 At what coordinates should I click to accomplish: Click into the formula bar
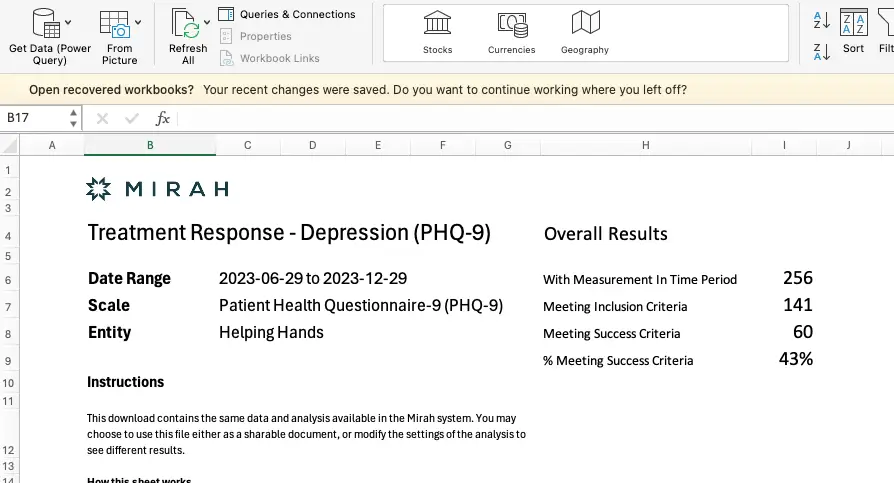tap(535, 119)
